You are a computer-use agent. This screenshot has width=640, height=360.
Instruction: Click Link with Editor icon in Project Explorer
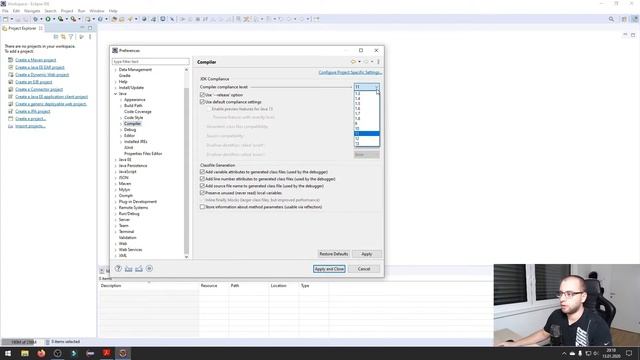click(x=63, y=37)
